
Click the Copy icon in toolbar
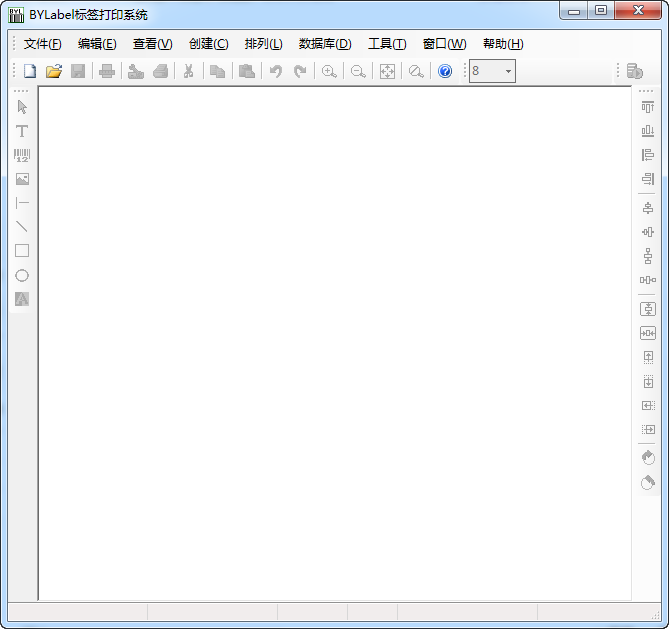point(218,71)
